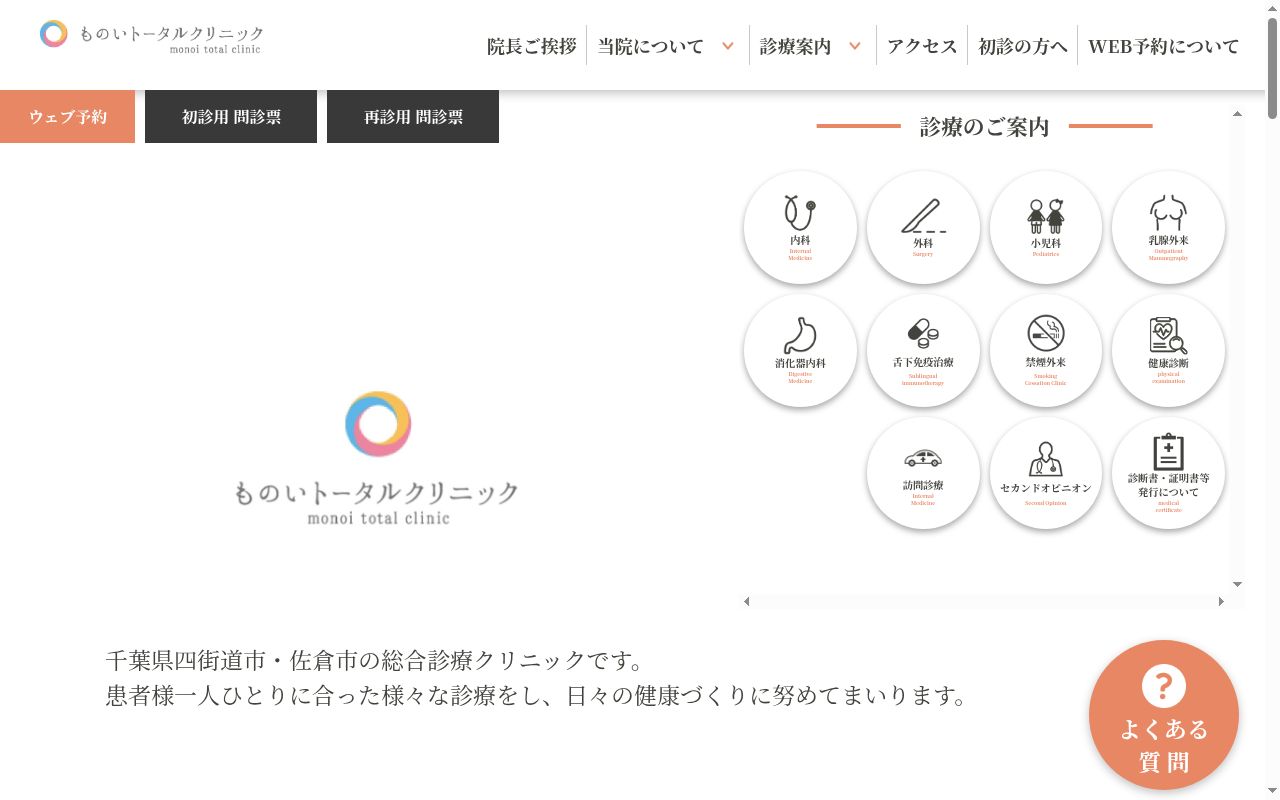Open the 乳腺外来 mammography icon
Image resolution: width=1280 pixels, height=800 pixels.
(1168, 227)
